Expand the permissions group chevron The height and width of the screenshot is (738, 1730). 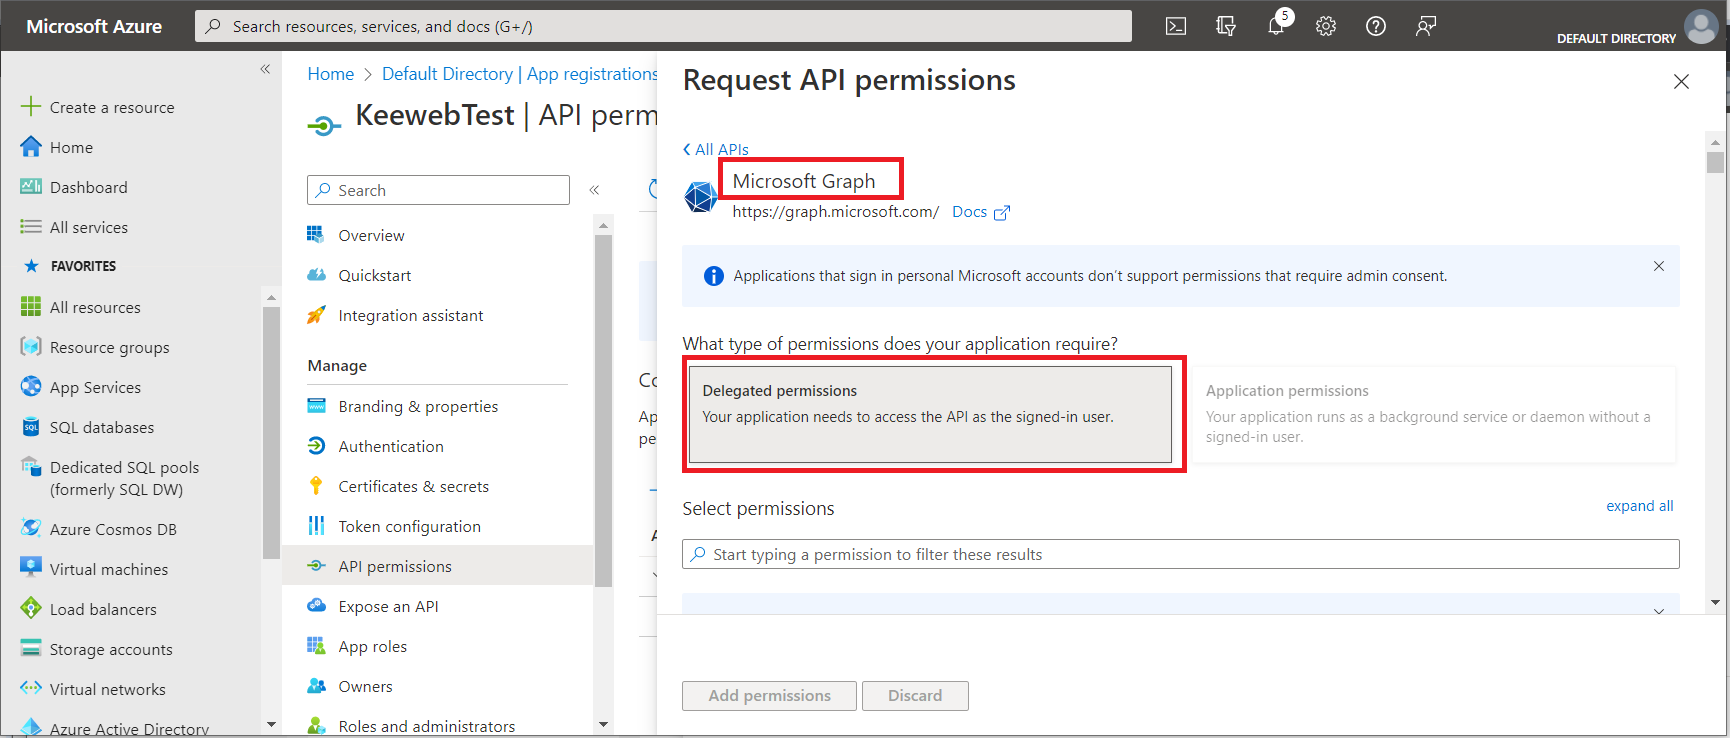click(1659, 610)
